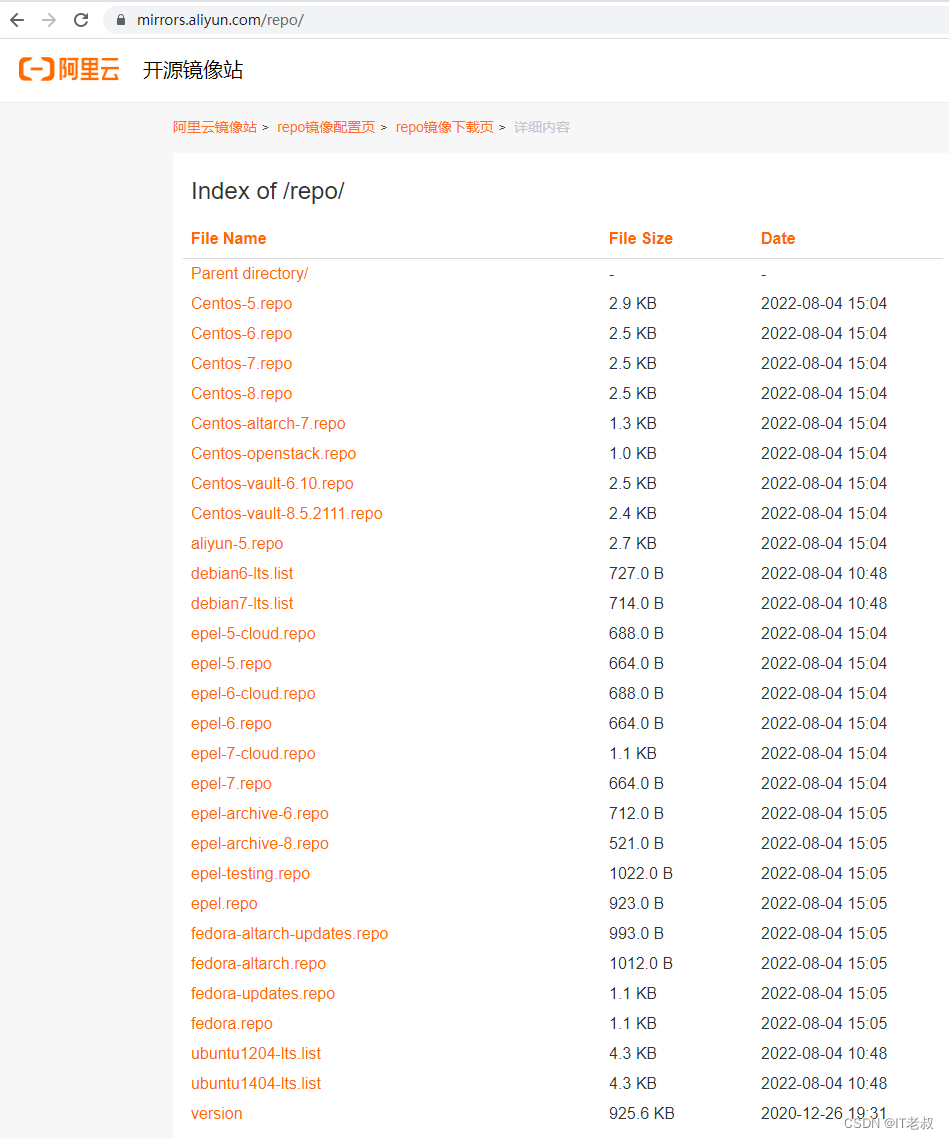Open the Parent directory/ link
949x1139 pixels.
pyautogui.click(x=249, y=274)
